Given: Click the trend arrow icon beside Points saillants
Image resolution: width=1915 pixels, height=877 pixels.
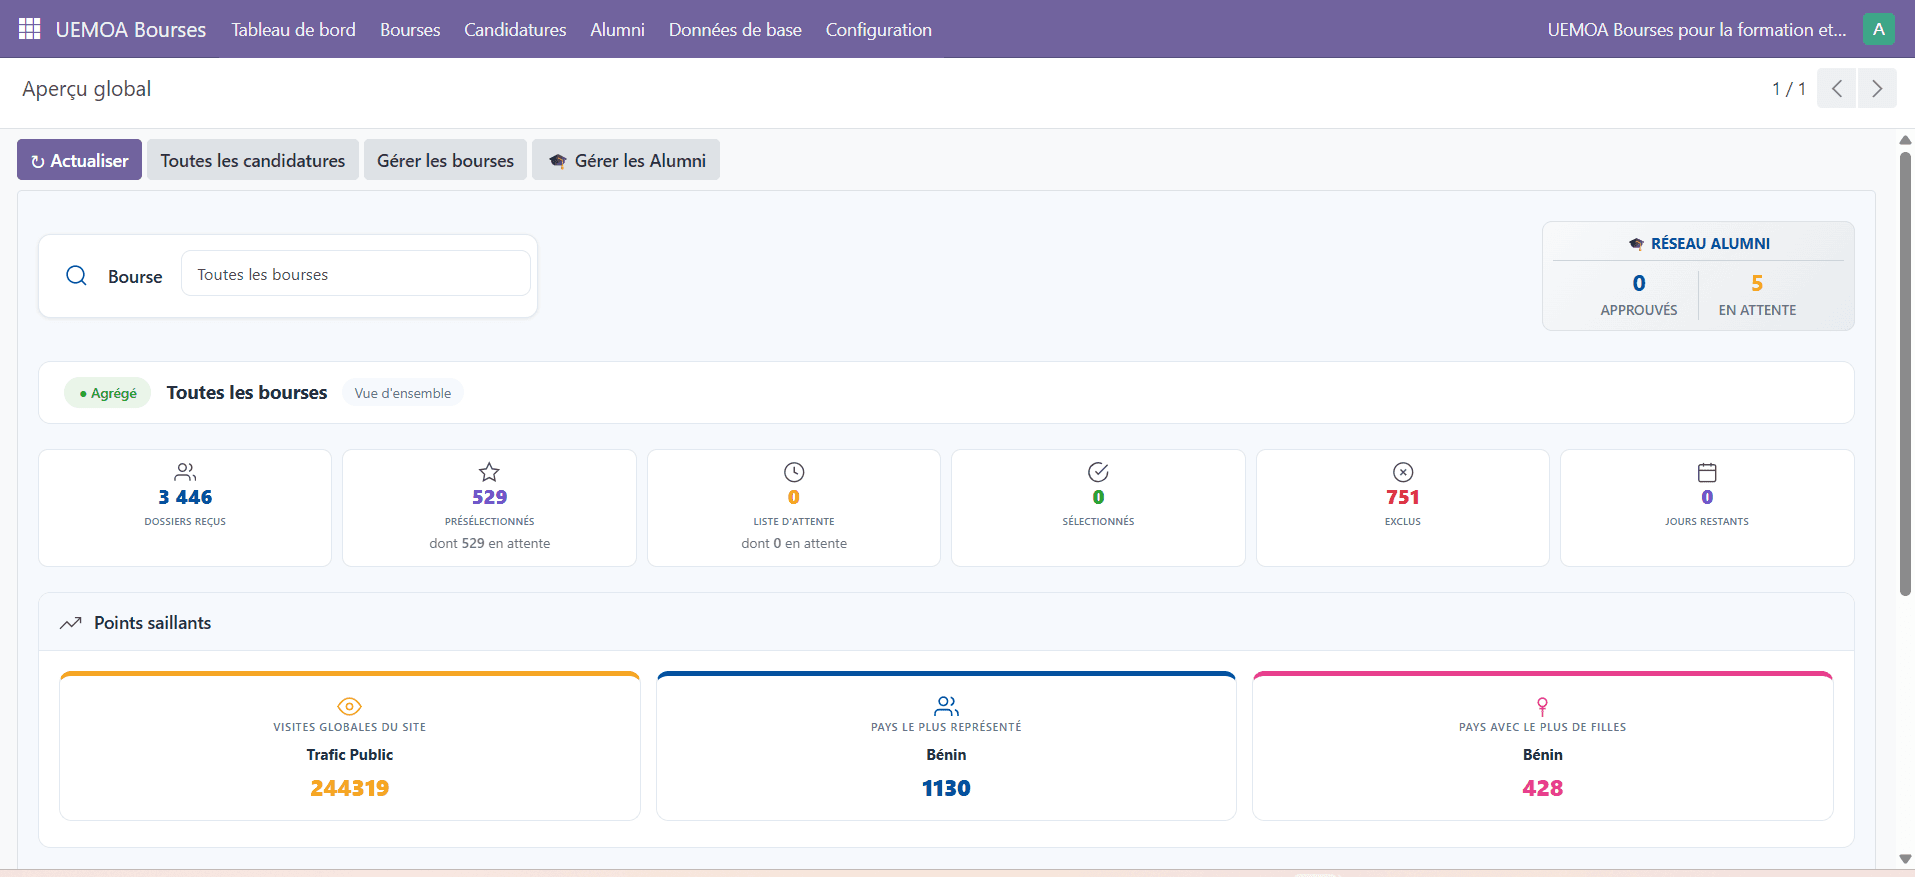Looking at the screenshot, I should 70,623.
